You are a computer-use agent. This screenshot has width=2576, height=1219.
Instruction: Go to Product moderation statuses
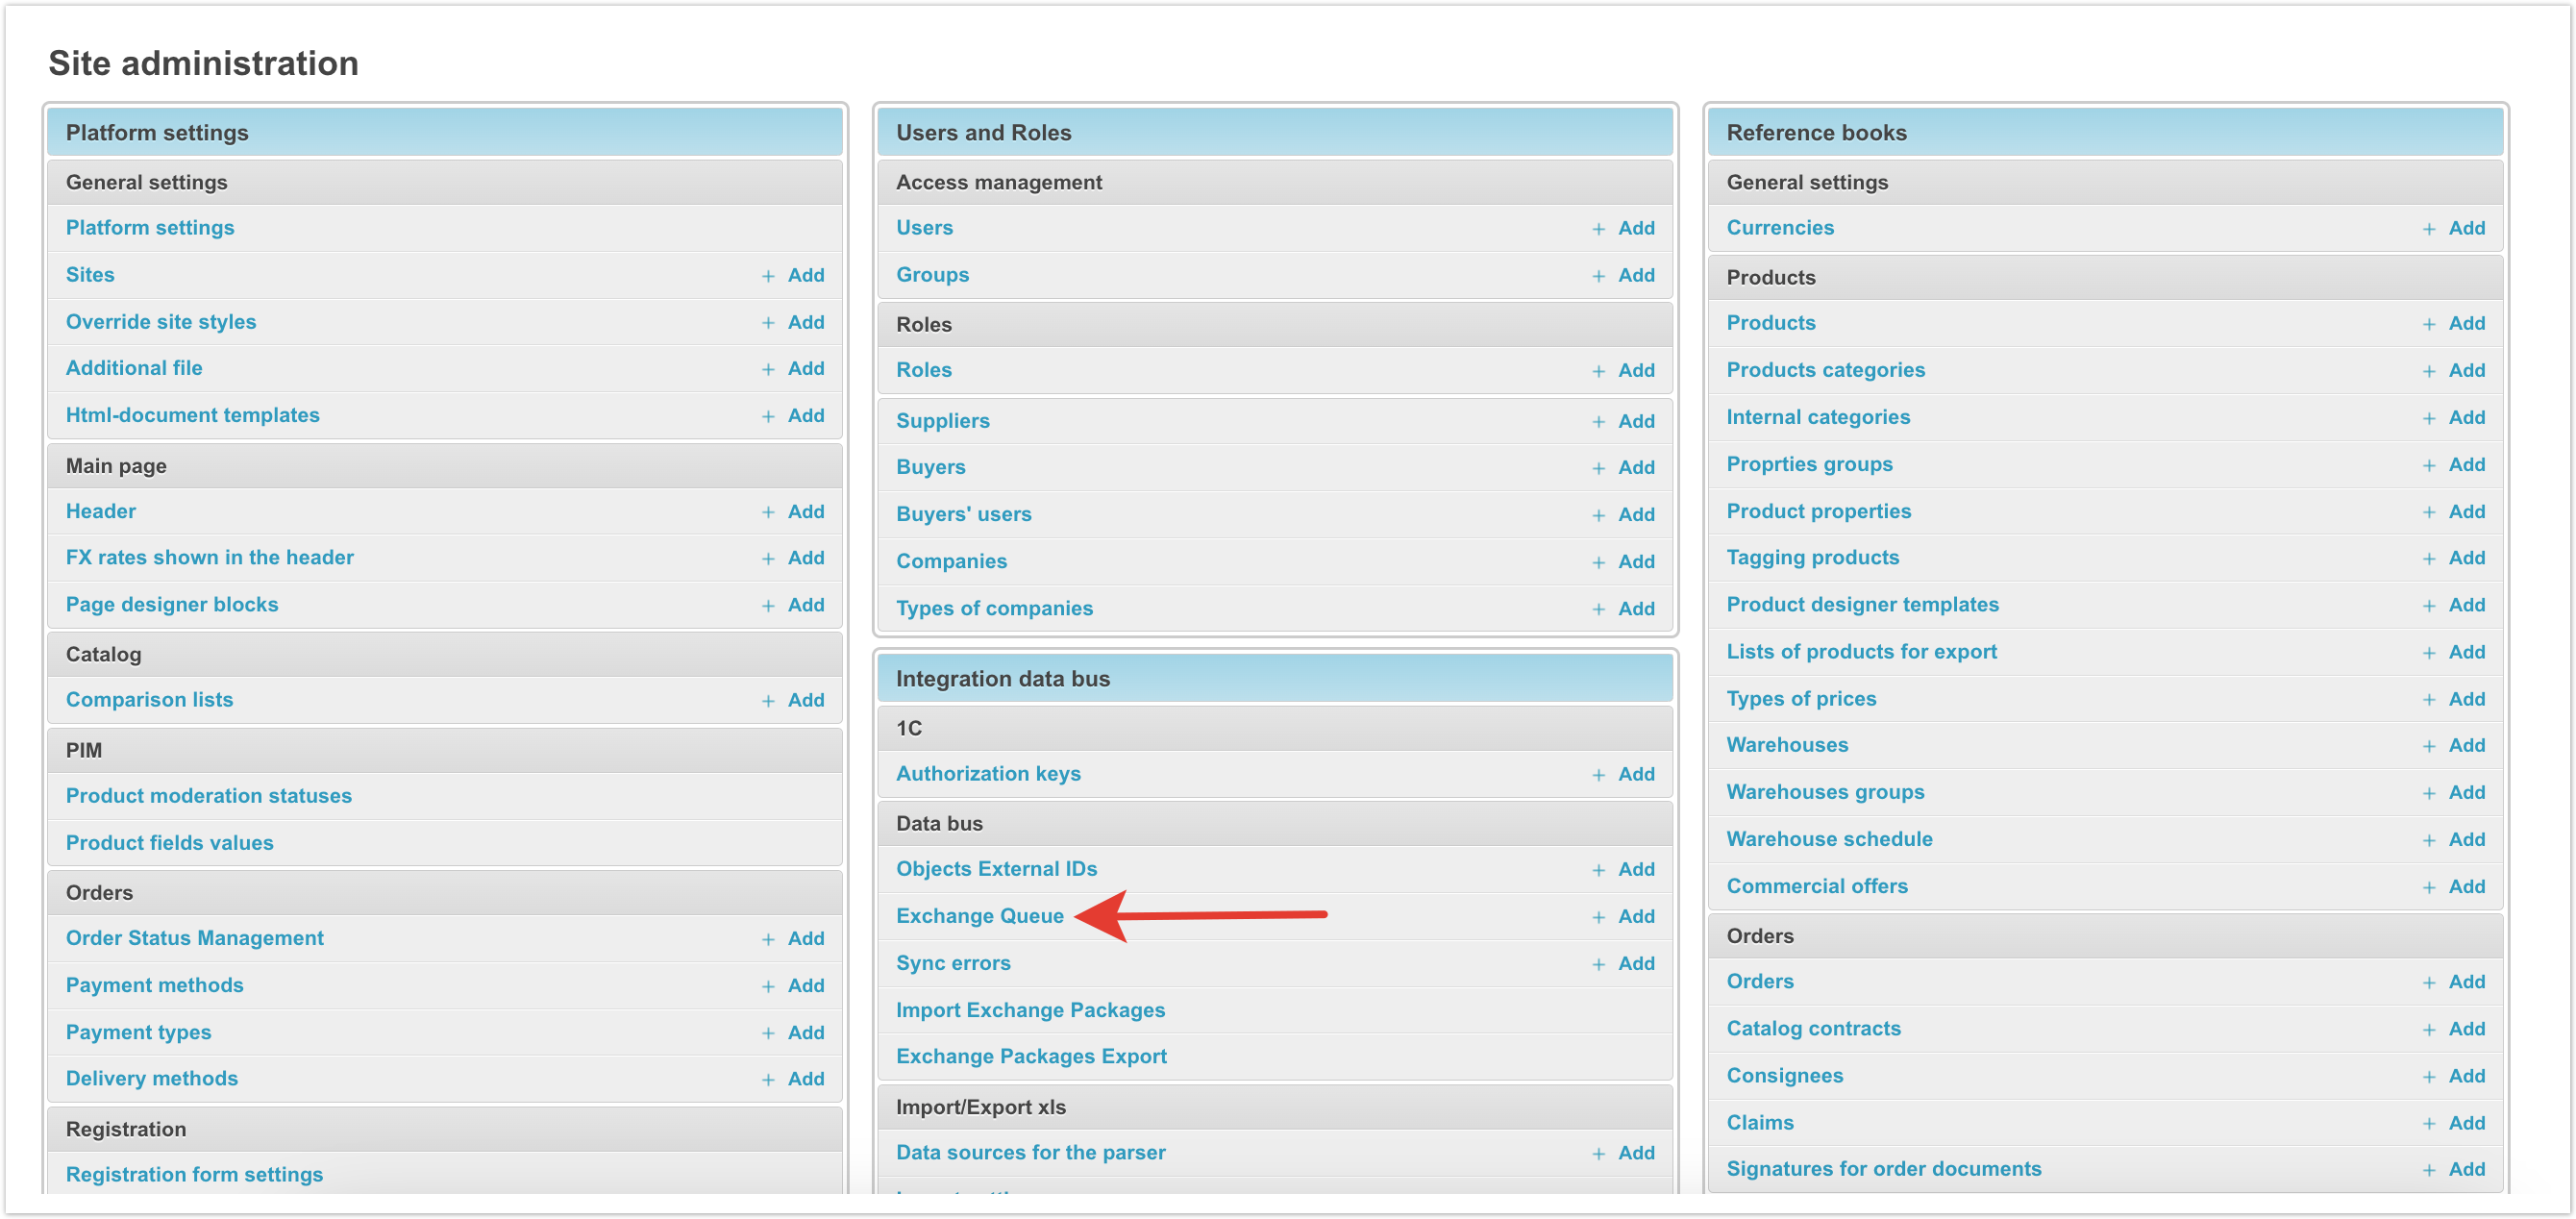point(208,796)
